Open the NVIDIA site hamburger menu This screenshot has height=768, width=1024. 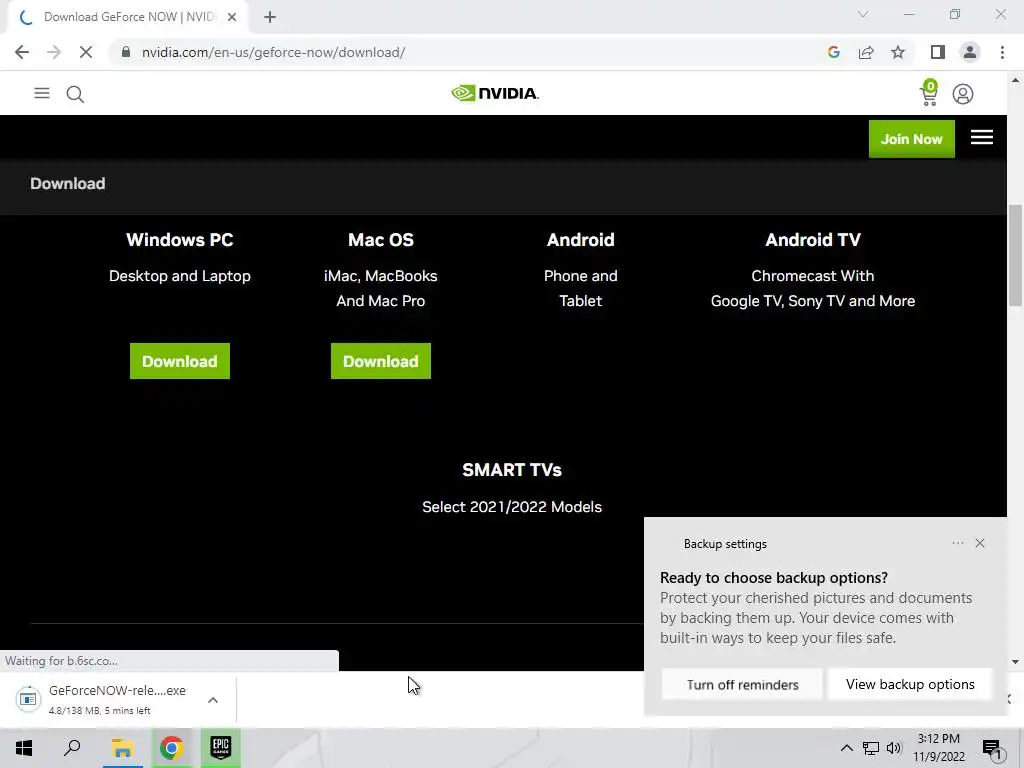[42, 93]
